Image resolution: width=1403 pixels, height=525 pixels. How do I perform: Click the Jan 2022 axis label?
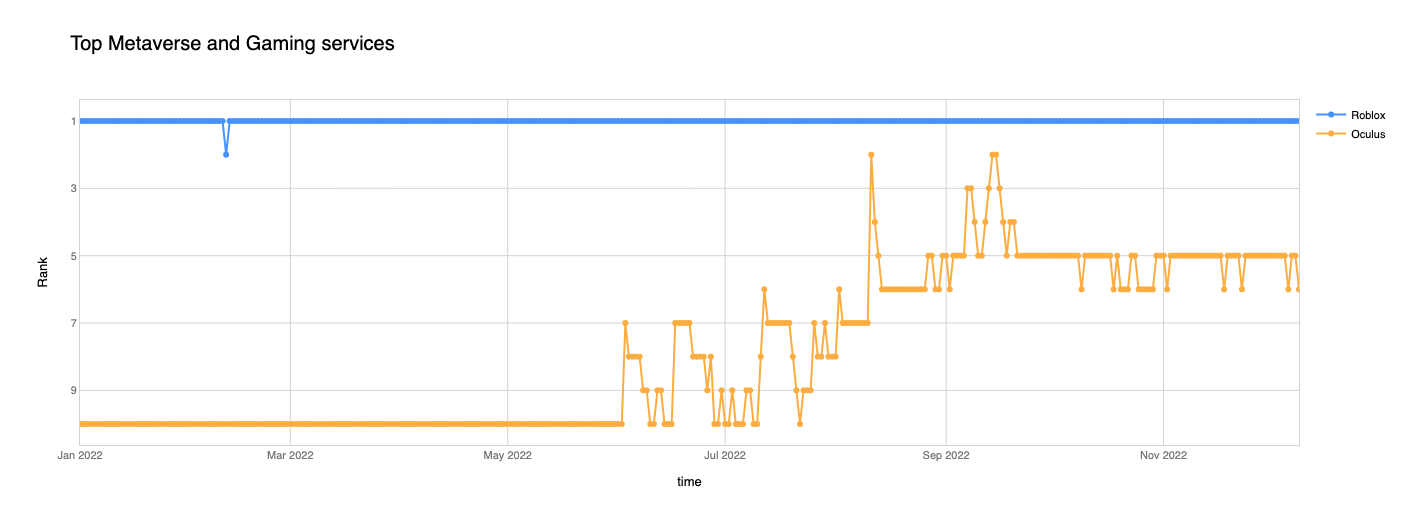(x=79, y=456)
